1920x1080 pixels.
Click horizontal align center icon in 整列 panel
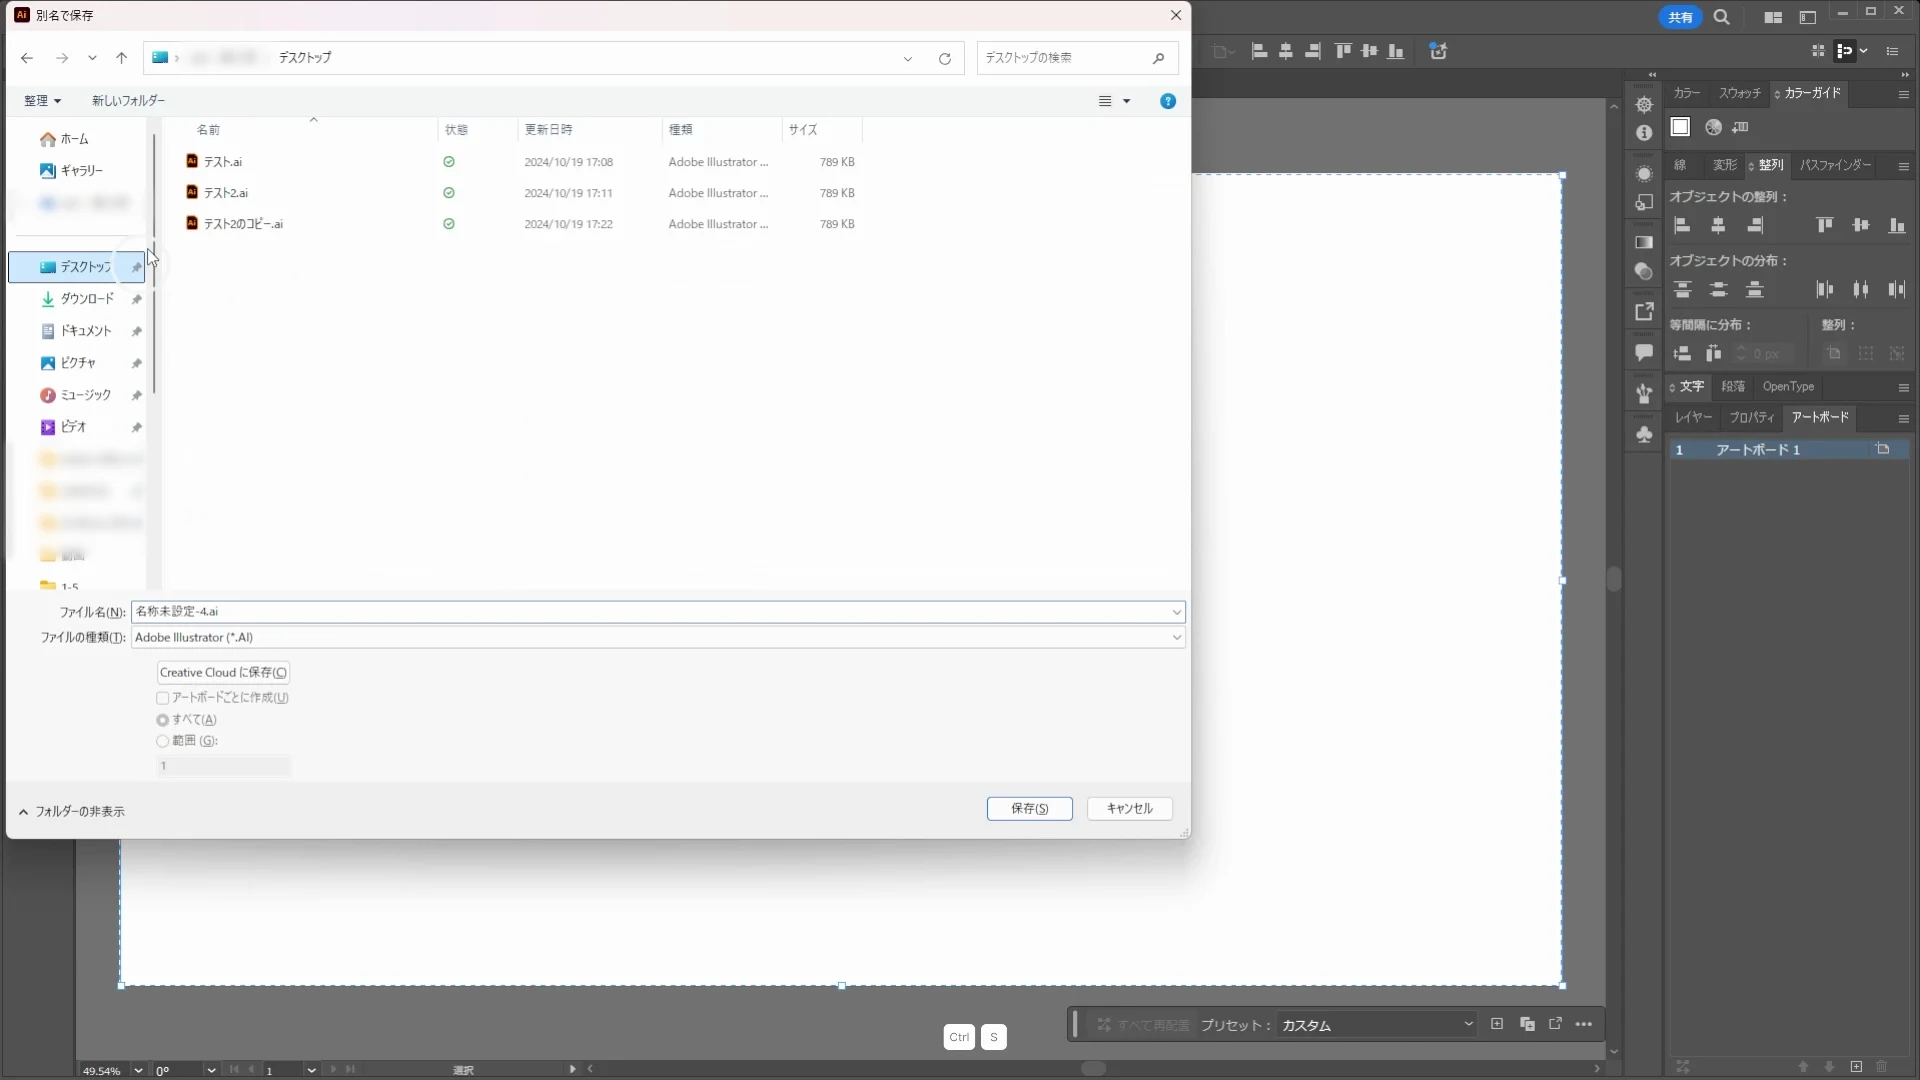tap(1718, 226)
